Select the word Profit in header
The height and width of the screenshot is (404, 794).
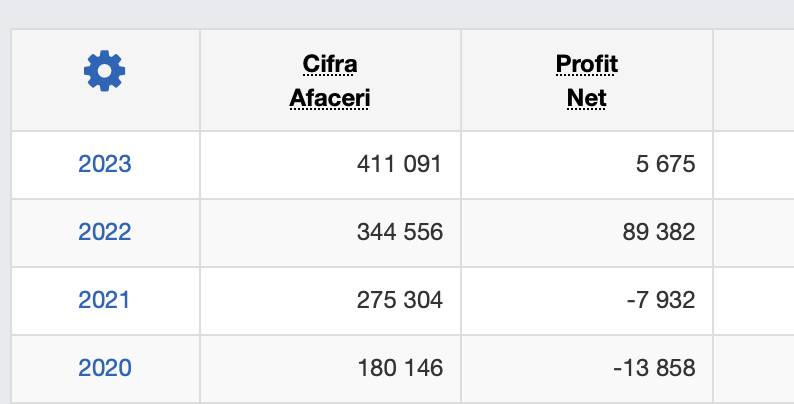[x=587, y=64]
